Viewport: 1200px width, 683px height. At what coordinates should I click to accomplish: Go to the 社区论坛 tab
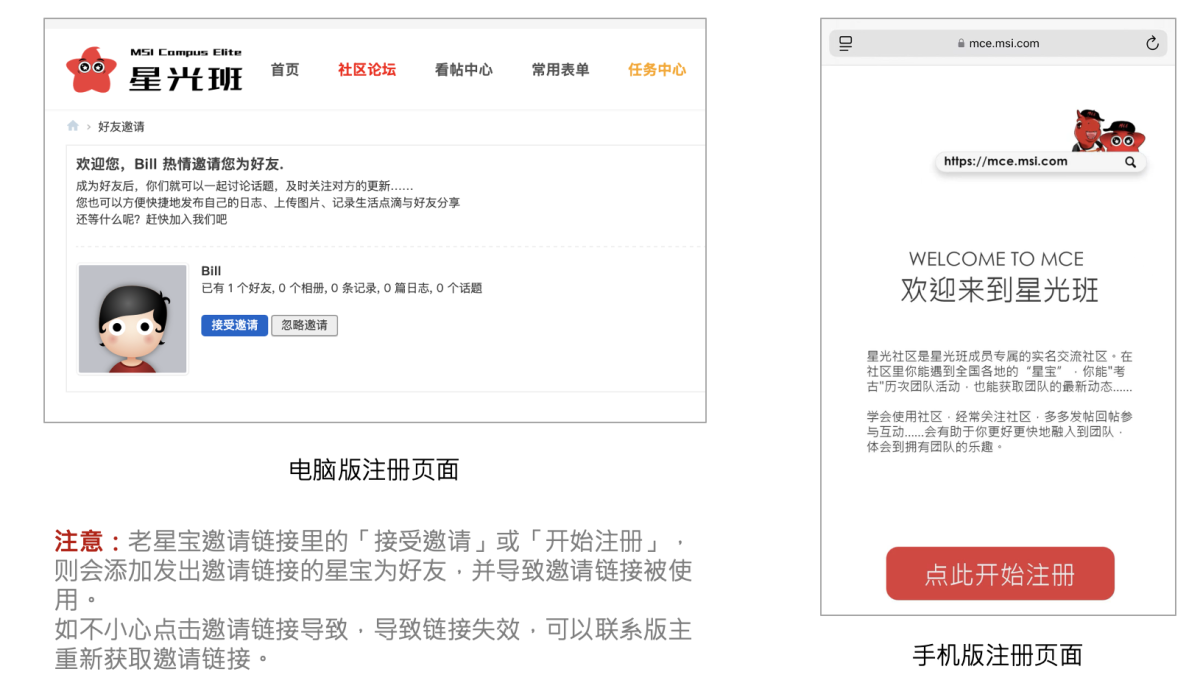pos(367,69)
